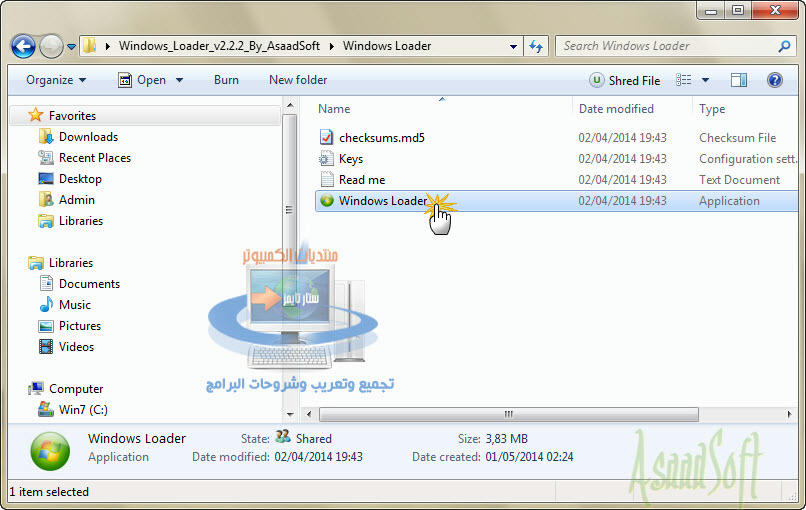The width and height of the screenshot is (806, 510).
Task: Maximize the Explorer window
Action: click(x=738, y=10)
